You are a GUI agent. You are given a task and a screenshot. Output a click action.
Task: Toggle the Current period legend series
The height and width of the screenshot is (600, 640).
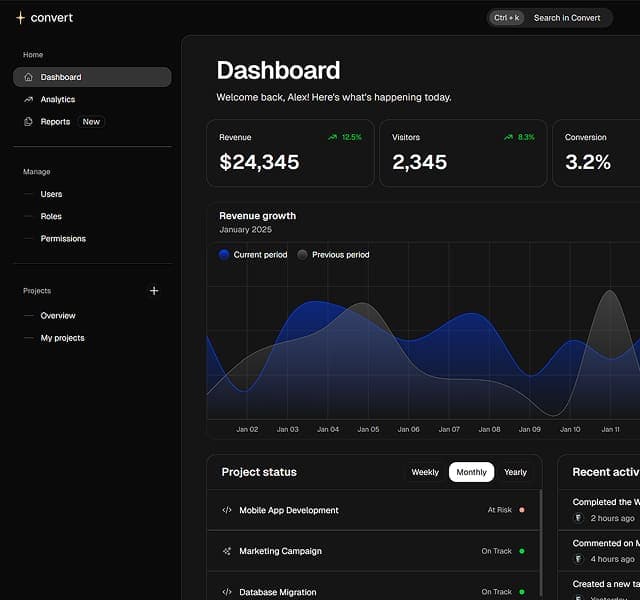253,255
